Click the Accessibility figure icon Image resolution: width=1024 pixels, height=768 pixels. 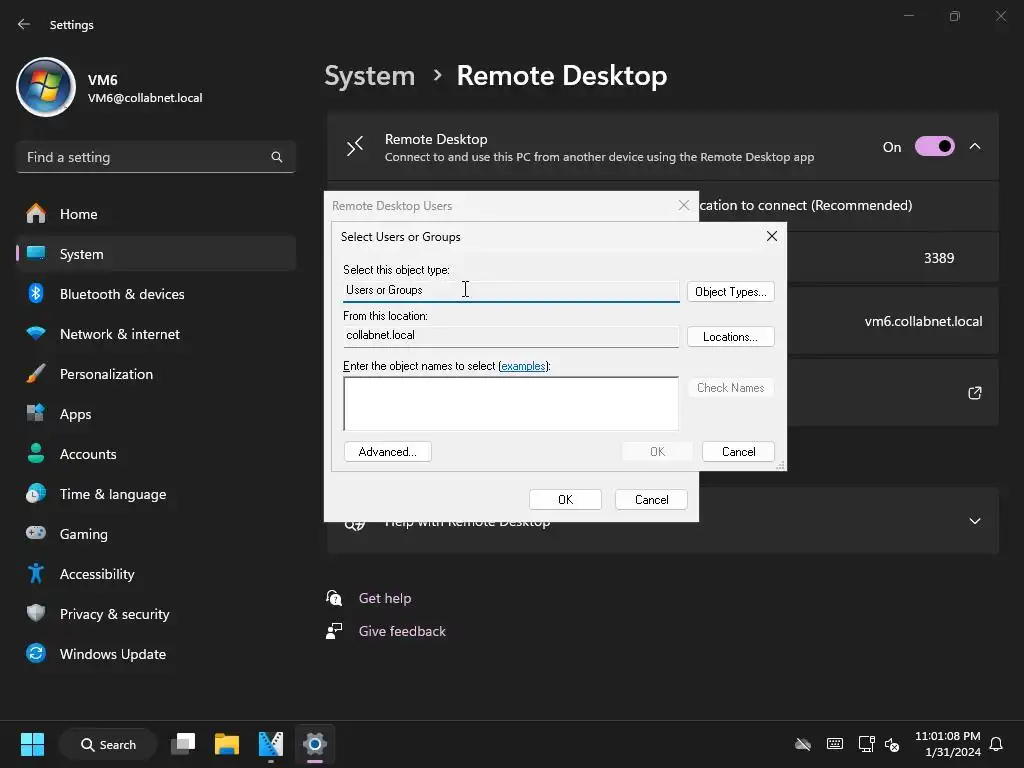(x=36, y=573)
